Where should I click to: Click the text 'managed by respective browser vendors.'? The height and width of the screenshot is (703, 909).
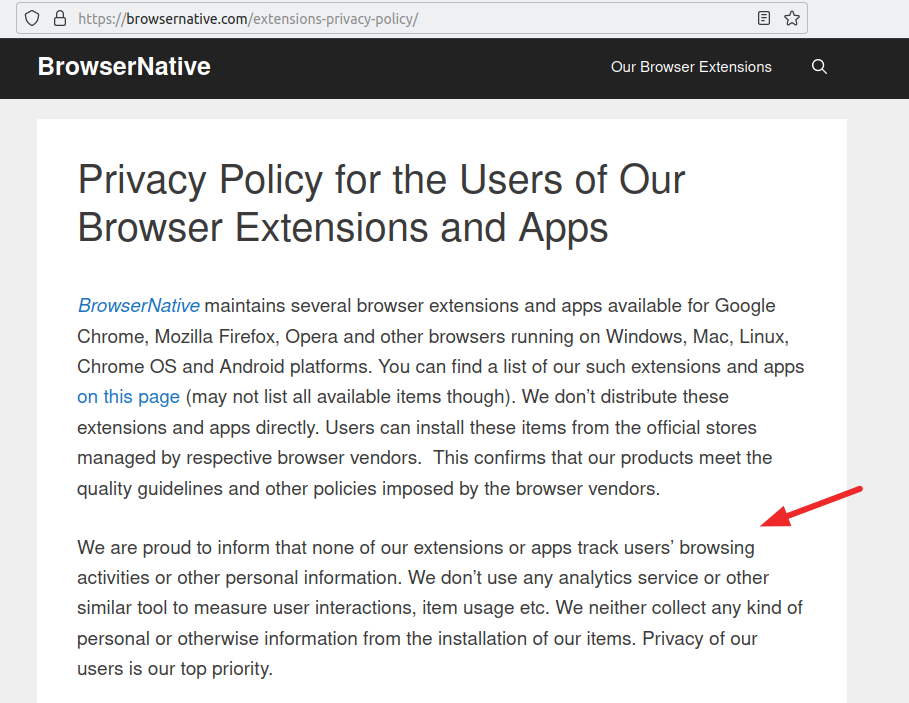point(249,458)
